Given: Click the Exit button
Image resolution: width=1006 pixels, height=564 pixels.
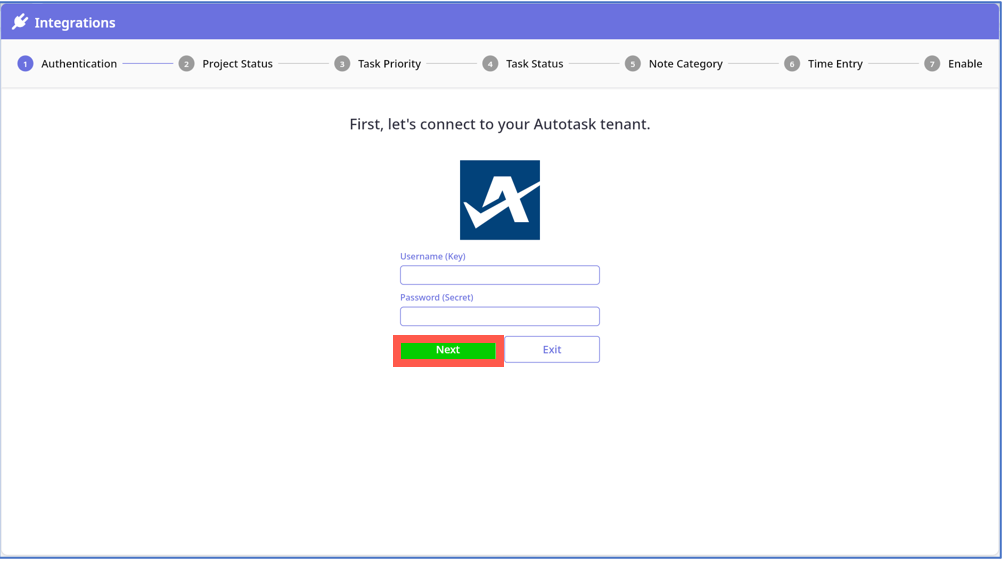Looking at the screenshot, I should pyautogui.click(x=552, y=350).
